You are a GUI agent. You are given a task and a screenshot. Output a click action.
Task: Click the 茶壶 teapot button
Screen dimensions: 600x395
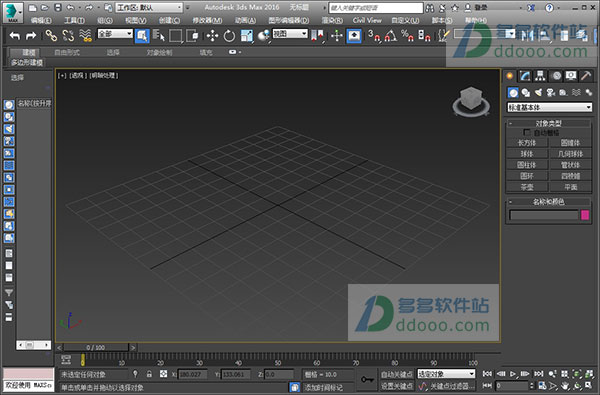pos(527,187)
